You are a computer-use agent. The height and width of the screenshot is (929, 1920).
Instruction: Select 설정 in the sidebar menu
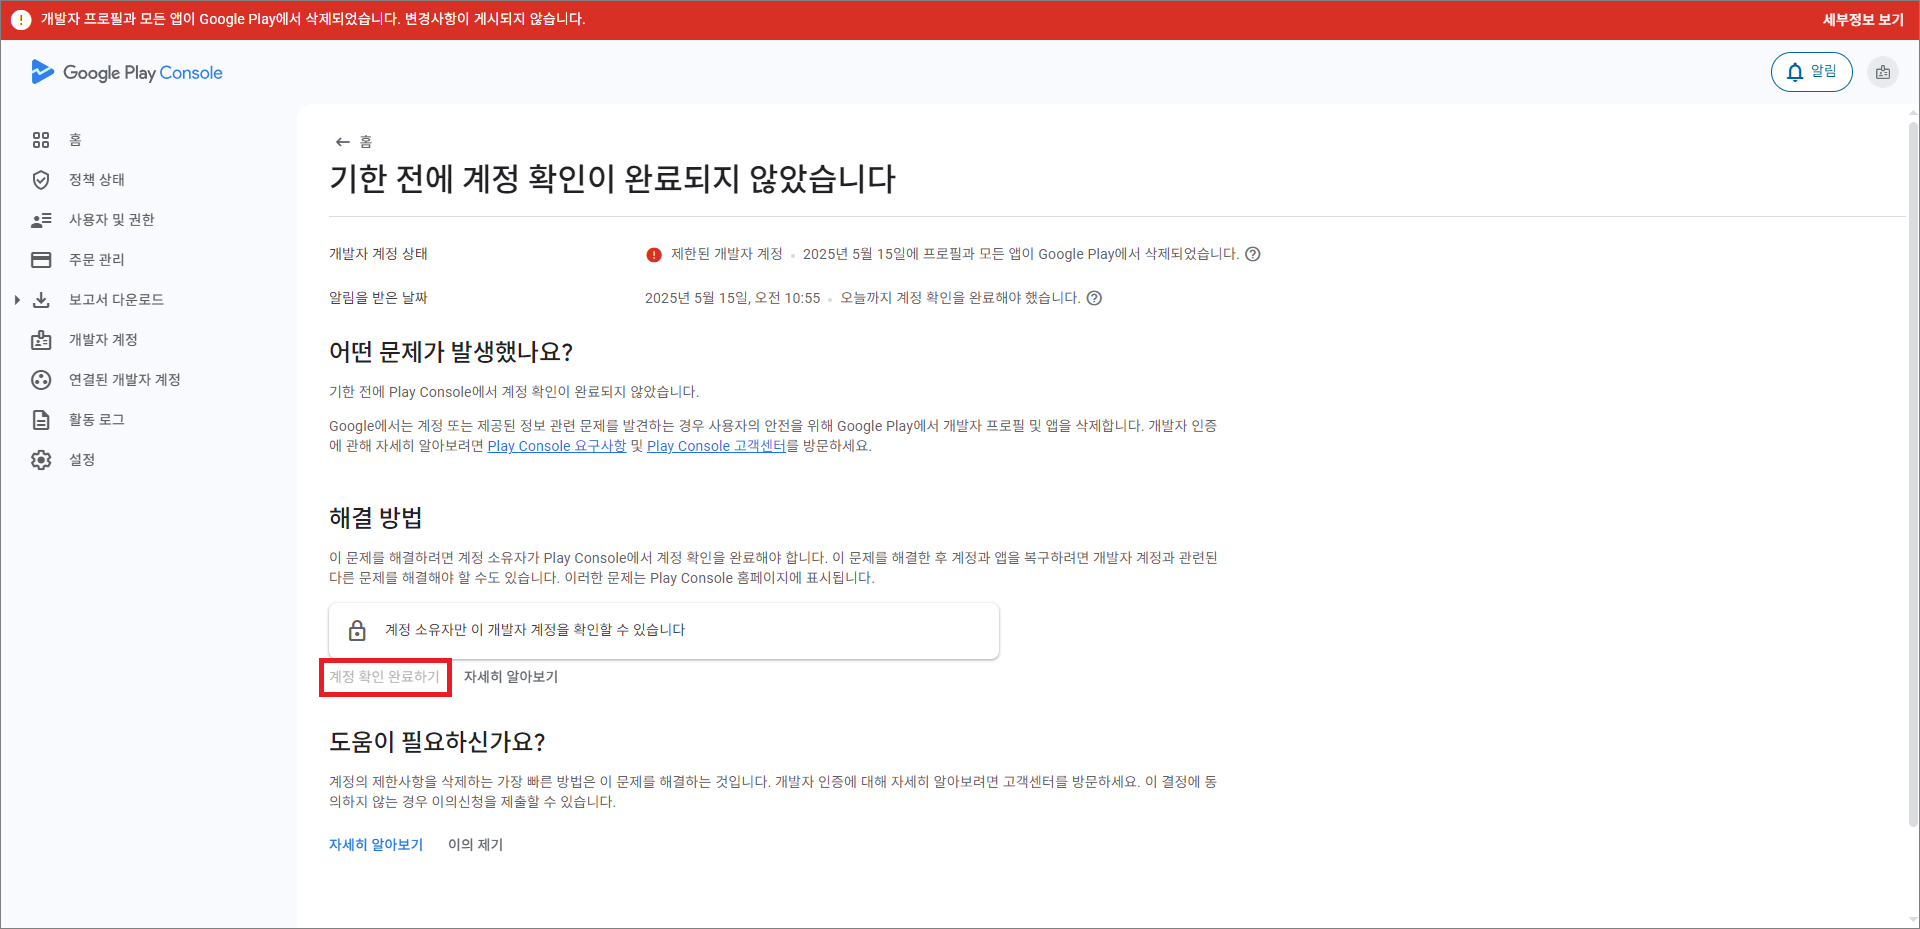[82, 460]
